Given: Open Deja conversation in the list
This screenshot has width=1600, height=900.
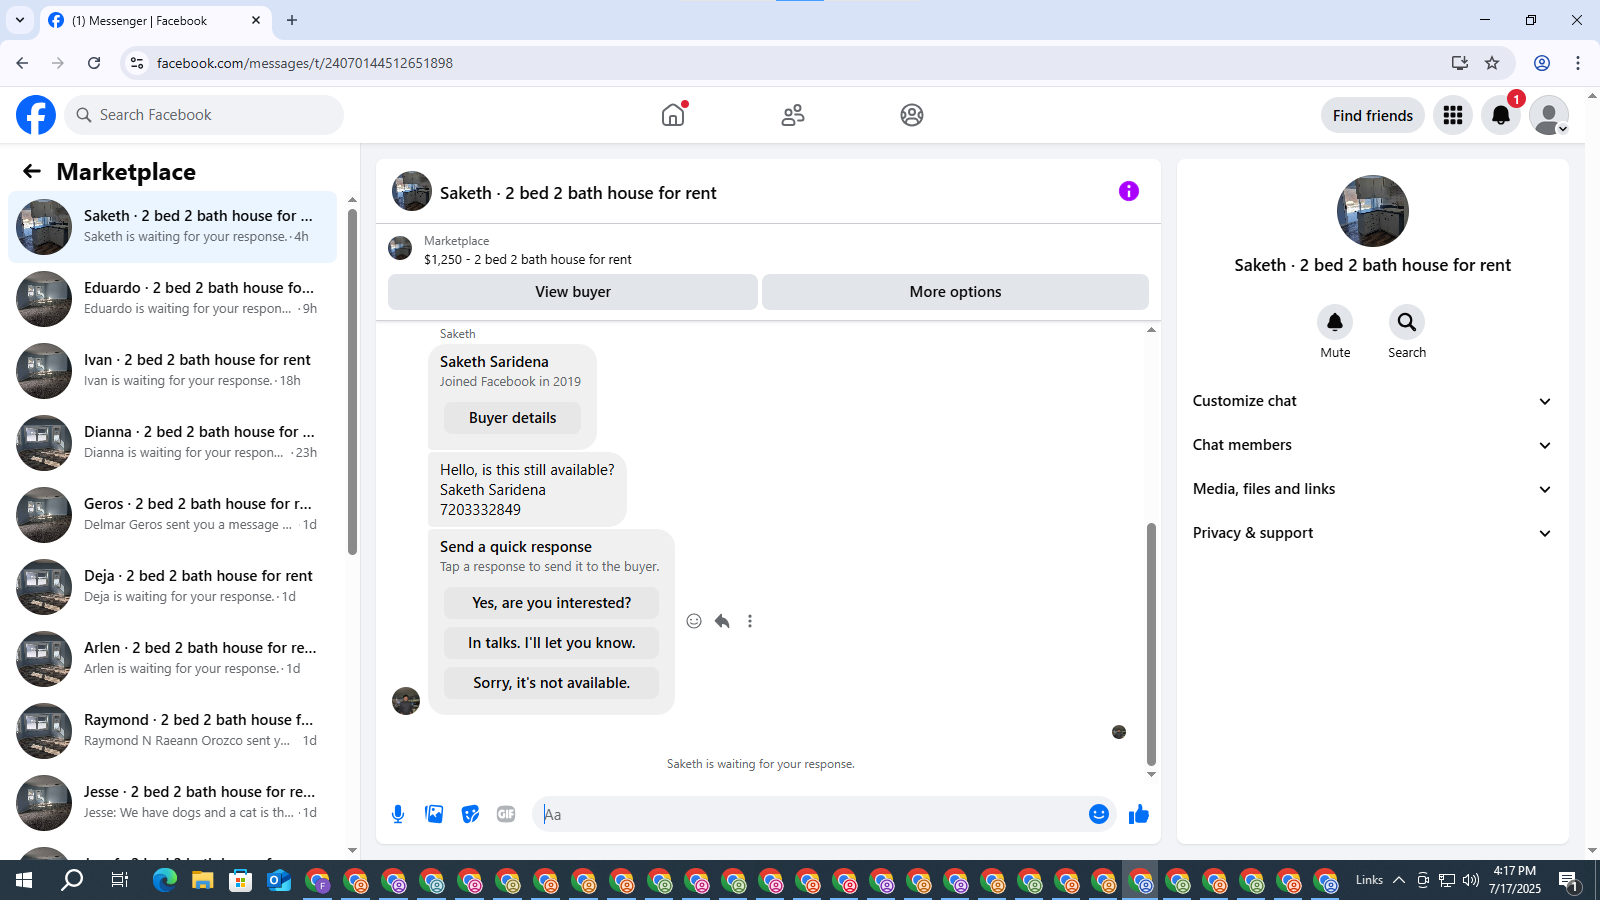Looking at the screenshot, I should tap(173, 587).
